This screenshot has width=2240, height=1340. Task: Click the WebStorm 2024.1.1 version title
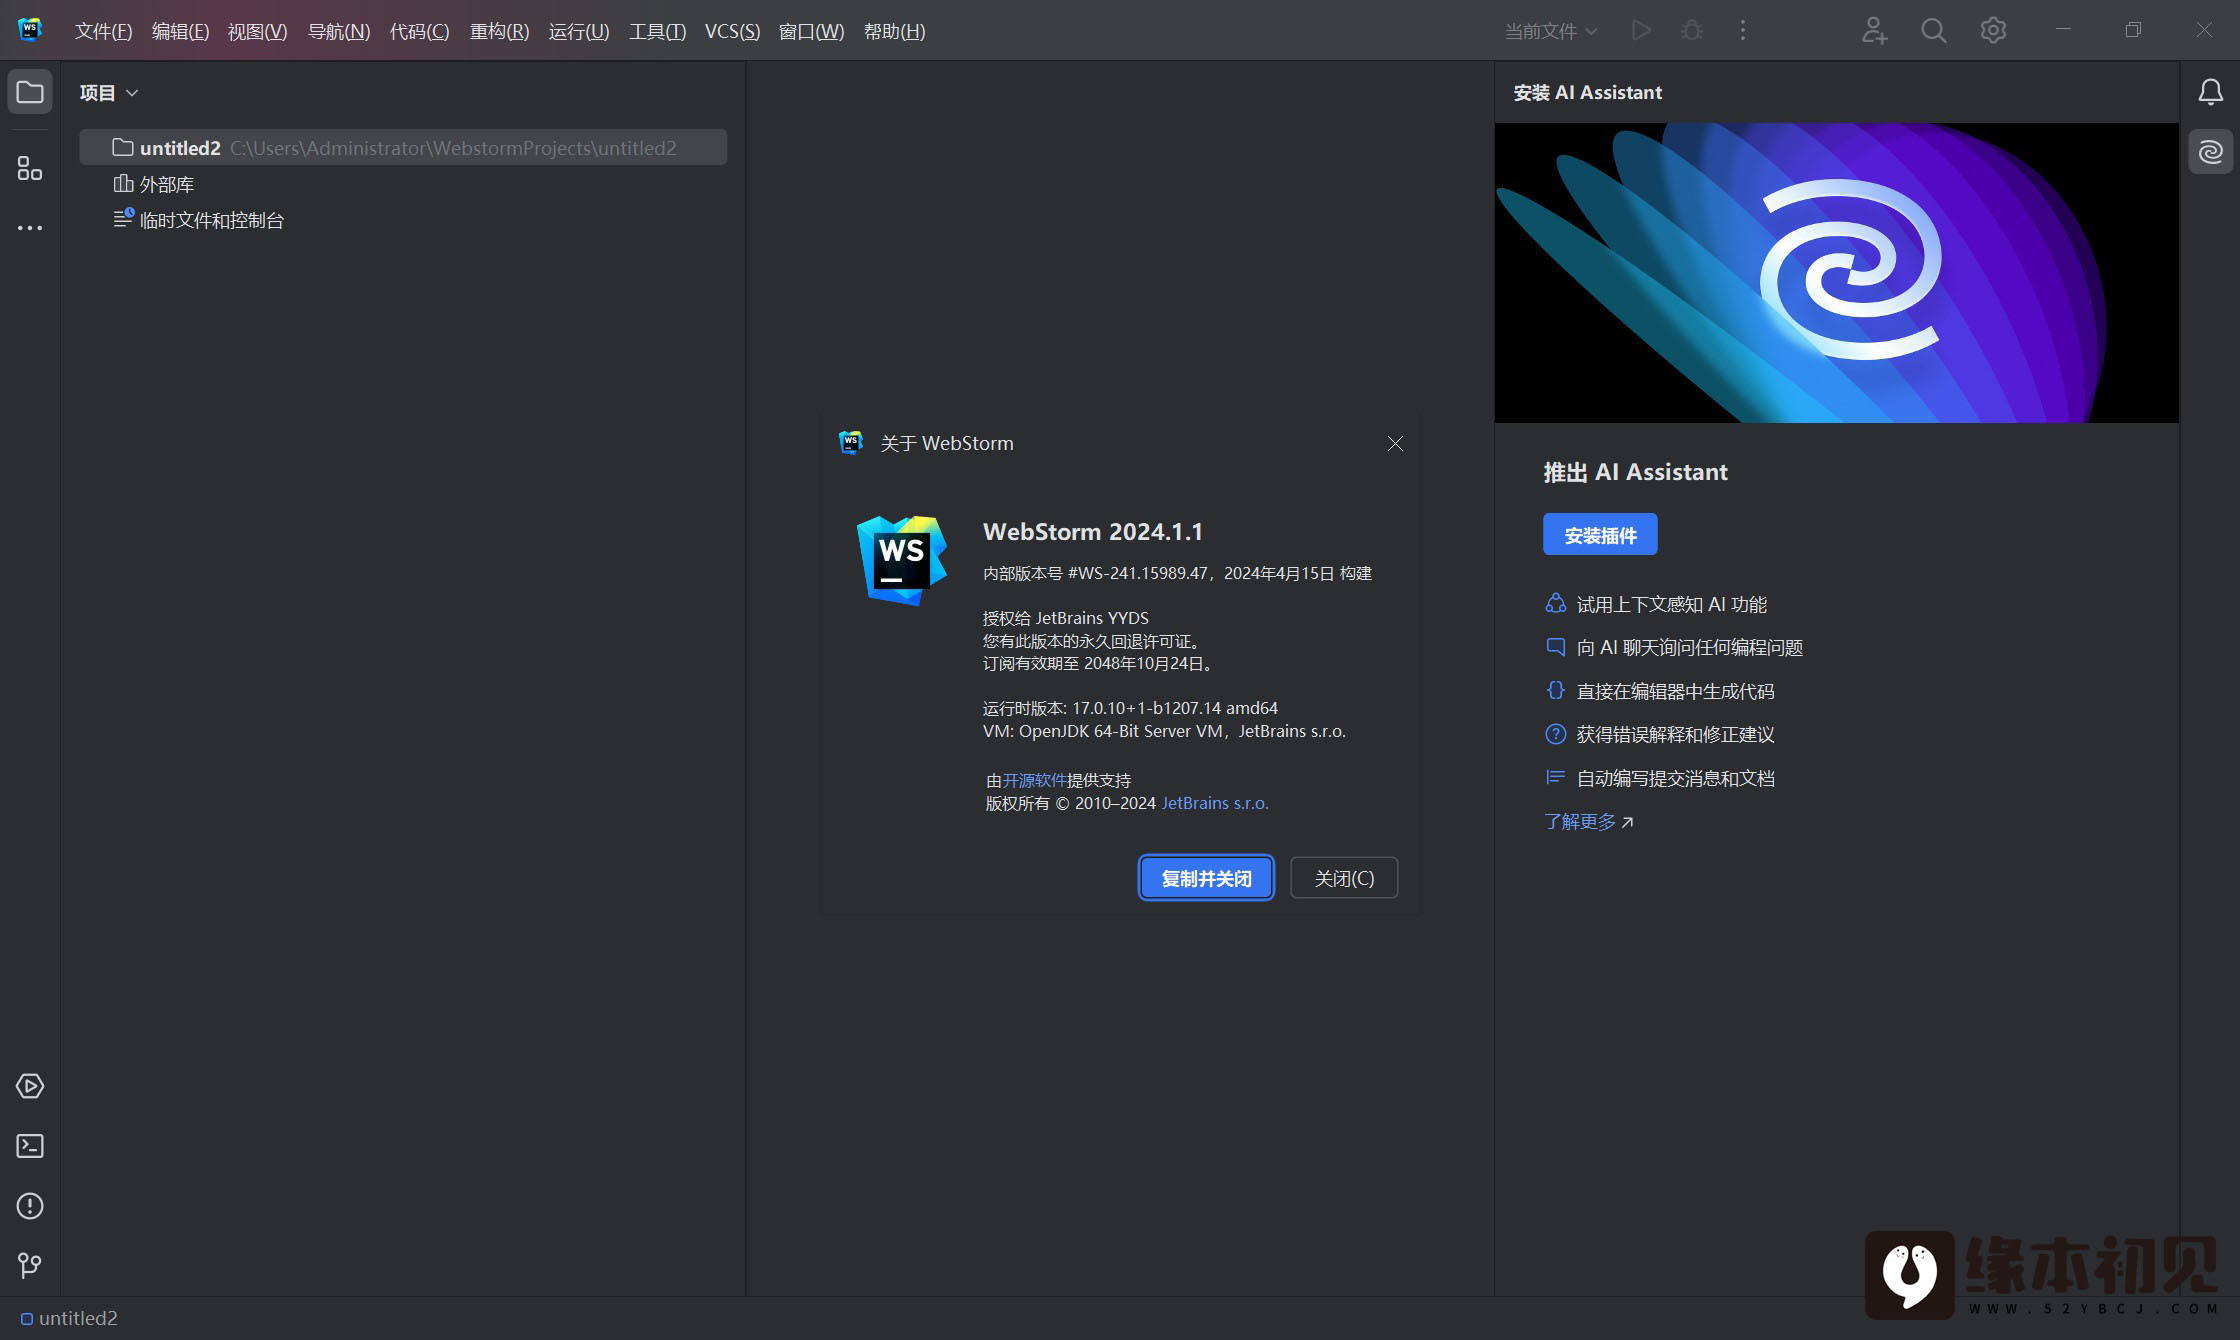pyautogui.click(x=1093, y=531)
